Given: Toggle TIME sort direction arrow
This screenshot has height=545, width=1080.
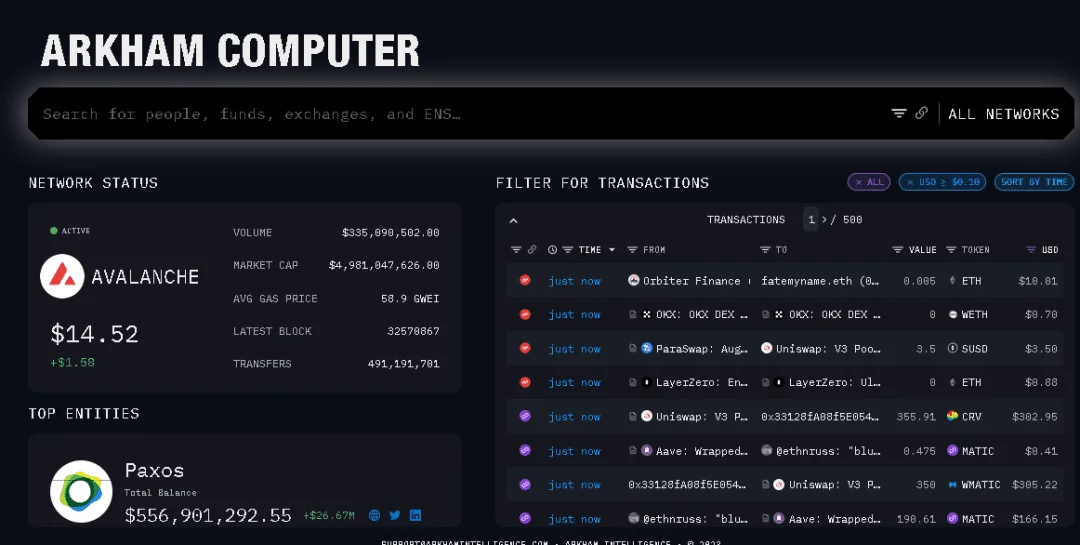Looking at the screenshot, I should 612,249.
